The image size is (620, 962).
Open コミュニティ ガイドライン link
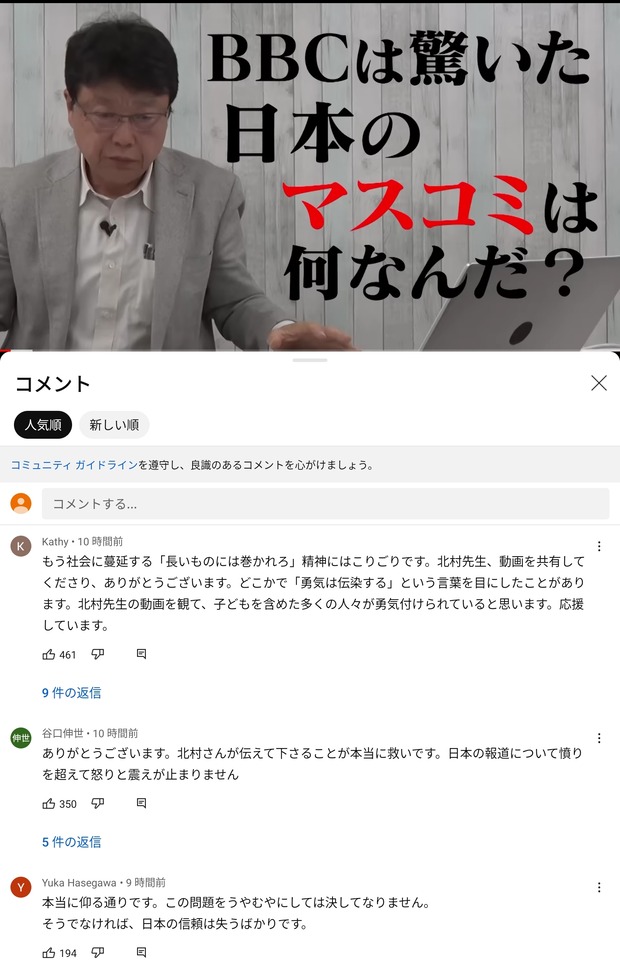pos(74,465)
